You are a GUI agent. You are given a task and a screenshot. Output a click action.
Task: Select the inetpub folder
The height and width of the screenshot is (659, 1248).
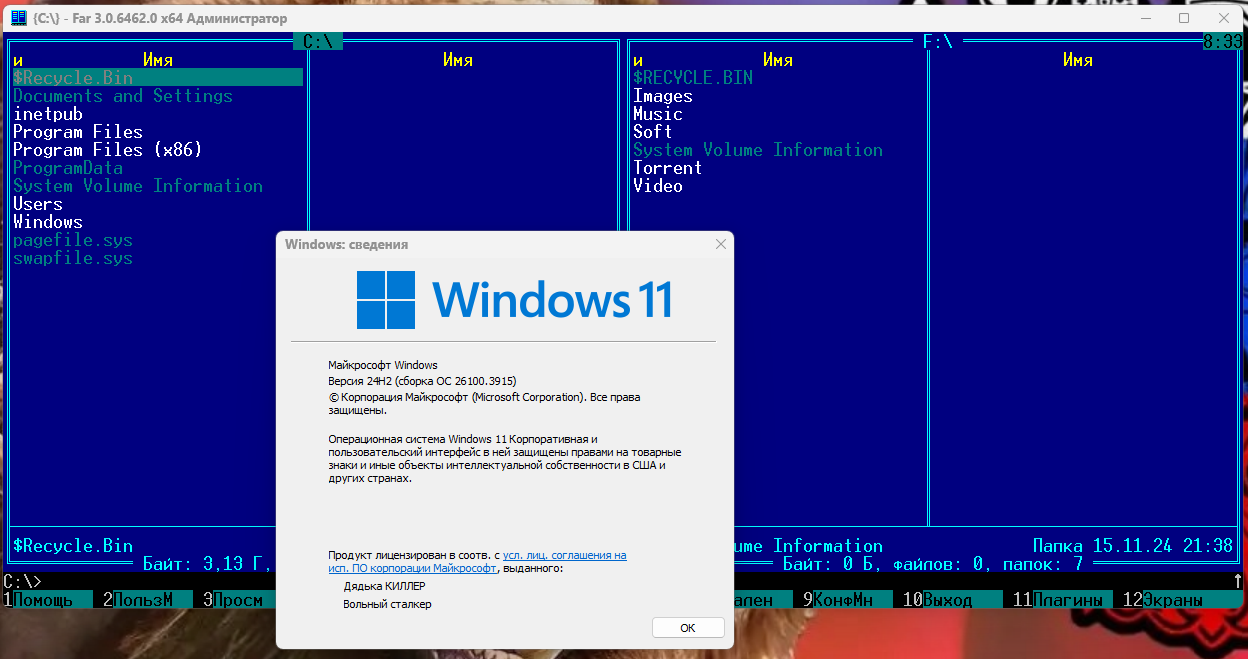click(48, 114)
